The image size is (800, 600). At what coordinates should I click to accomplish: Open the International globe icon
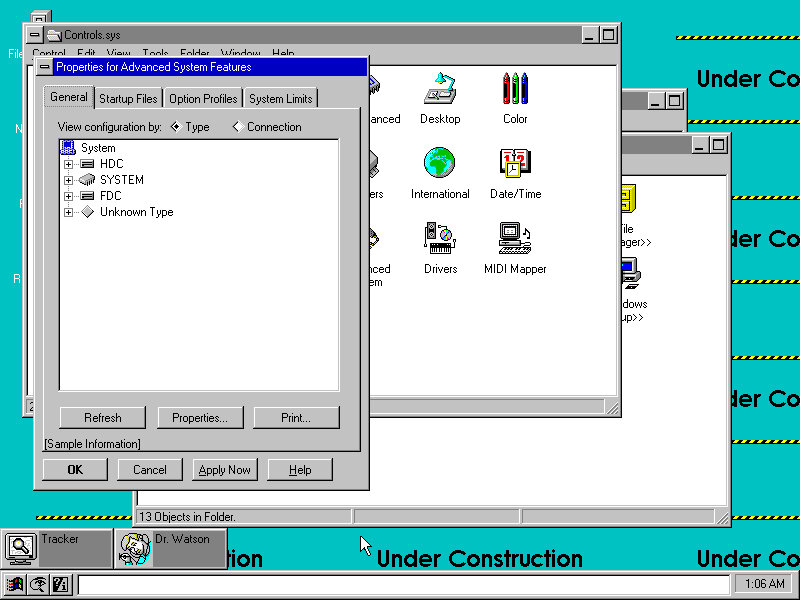[x=439, y=164]
